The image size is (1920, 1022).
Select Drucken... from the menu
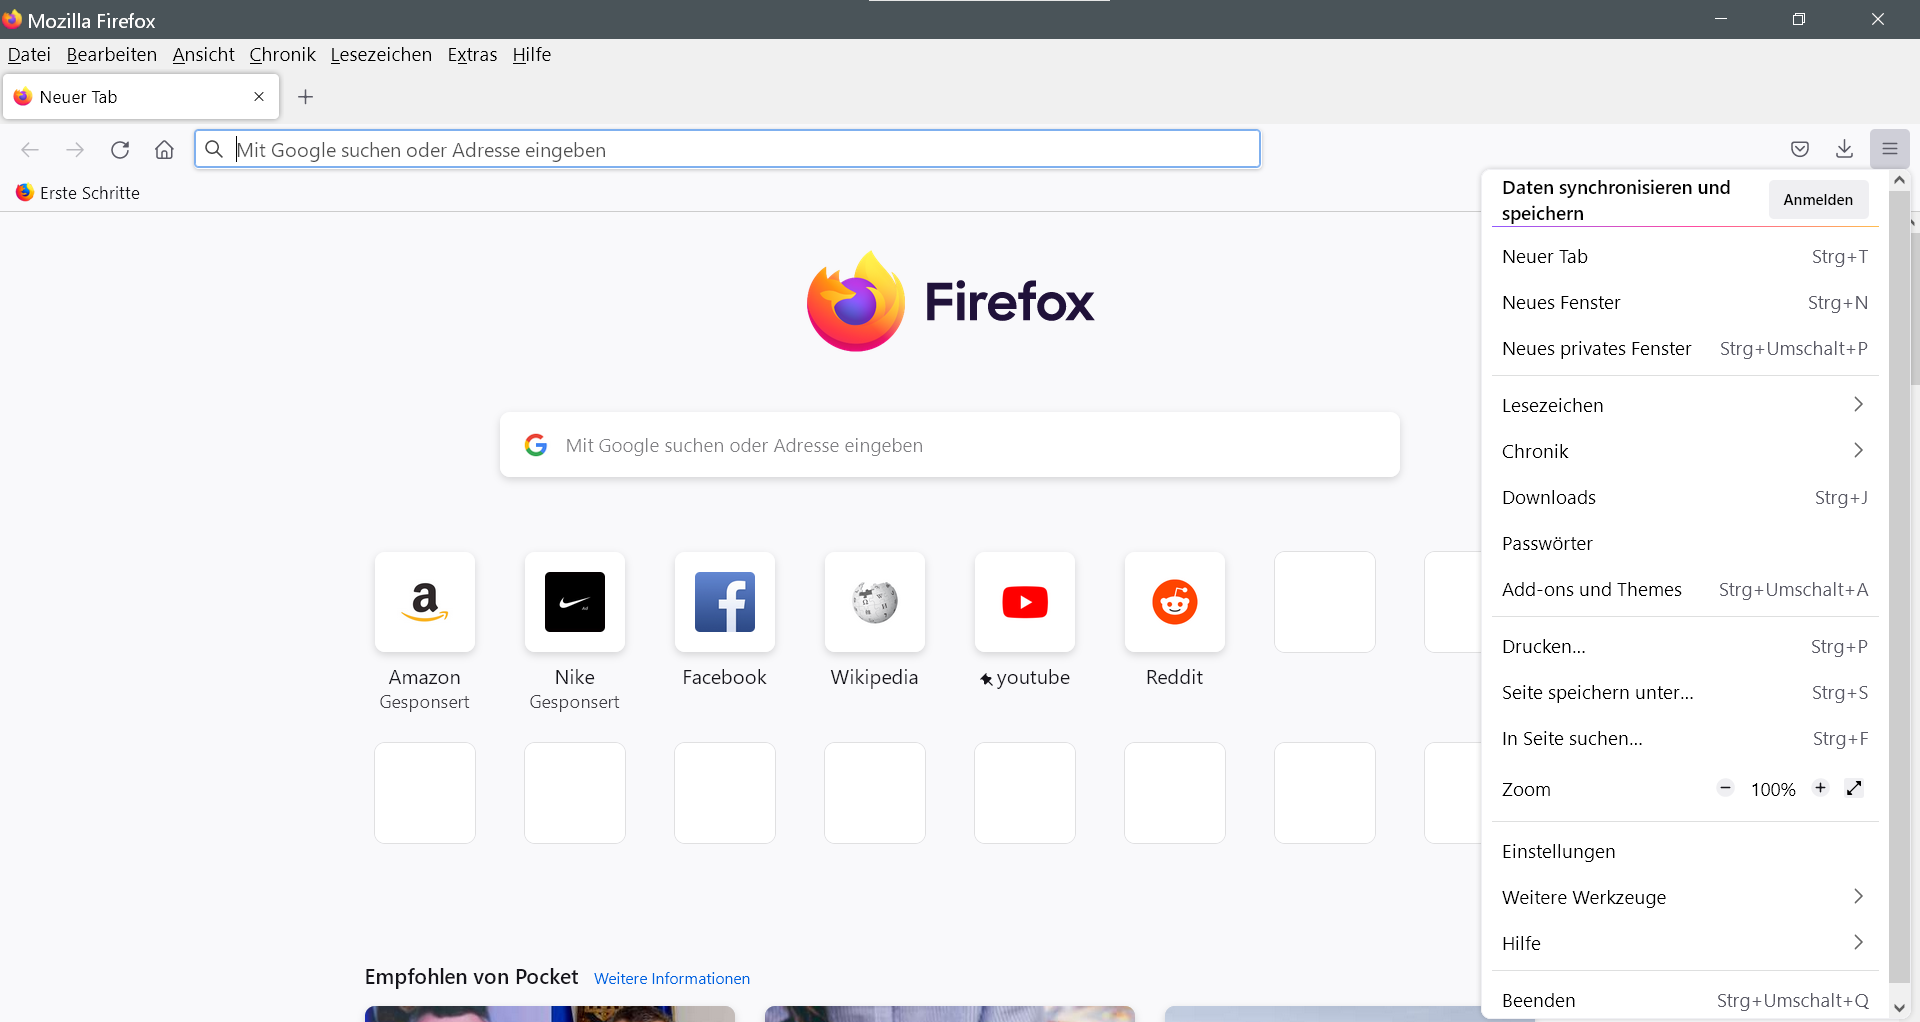pyautogui.click(x=1685, y=647)
